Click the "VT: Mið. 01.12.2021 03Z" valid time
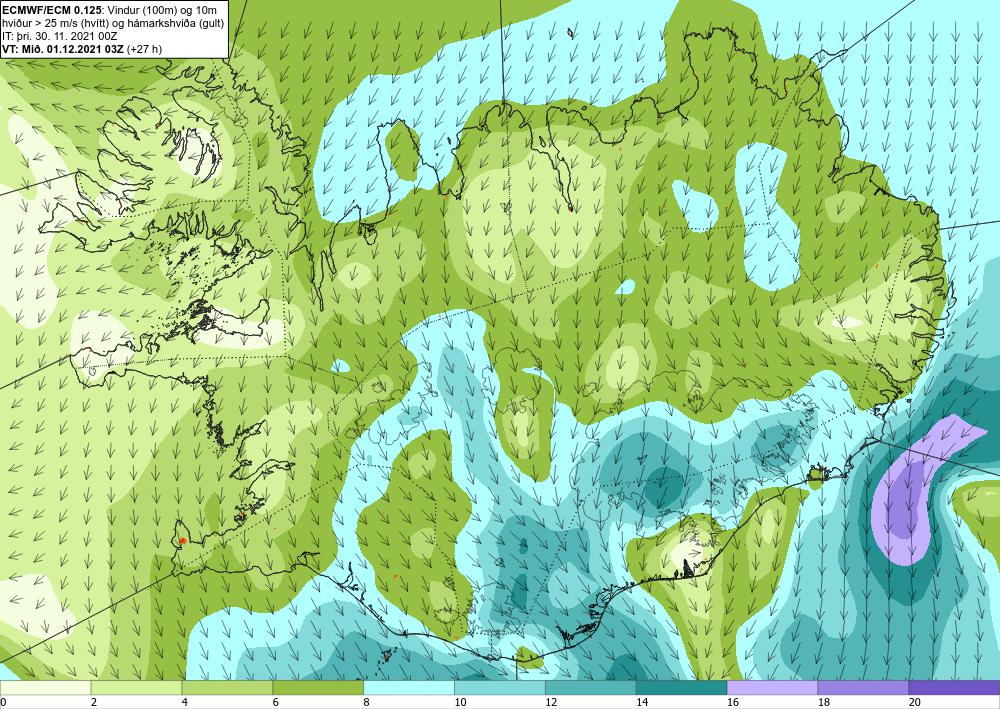 [64, 50]
